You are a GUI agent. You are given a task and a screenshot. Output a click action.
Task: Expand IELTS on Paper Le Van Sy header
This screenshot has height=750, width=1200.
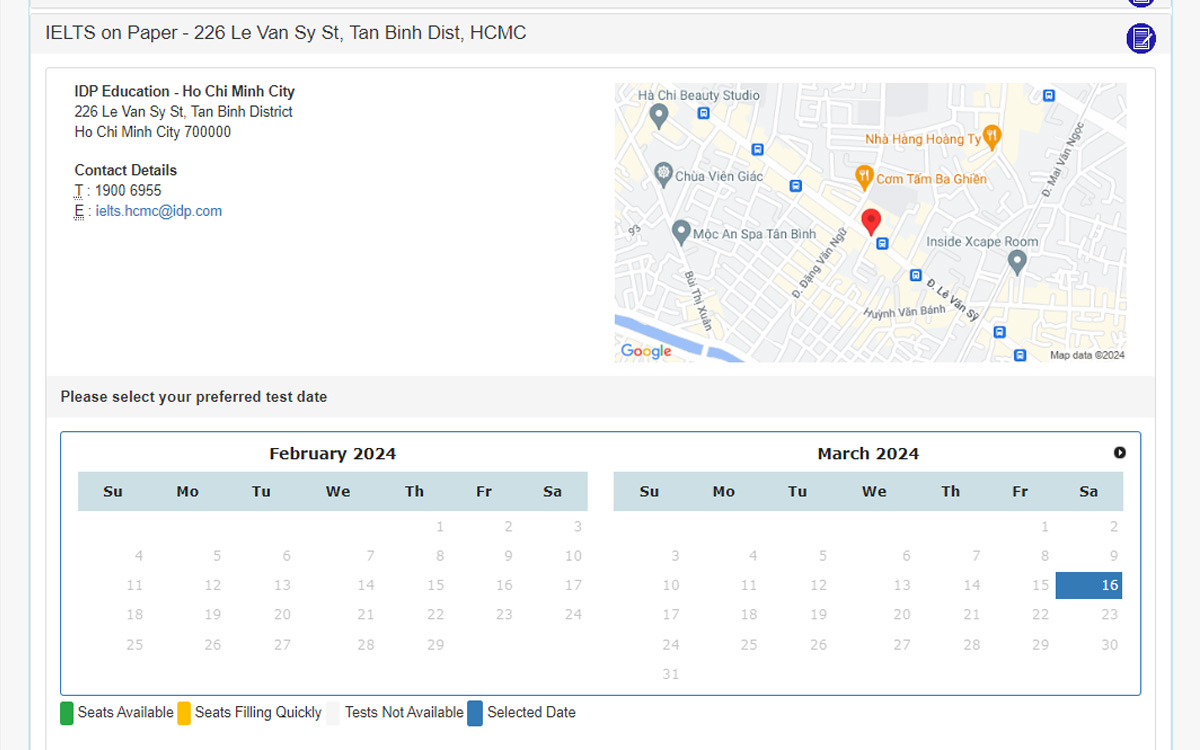tap(286, 33)
